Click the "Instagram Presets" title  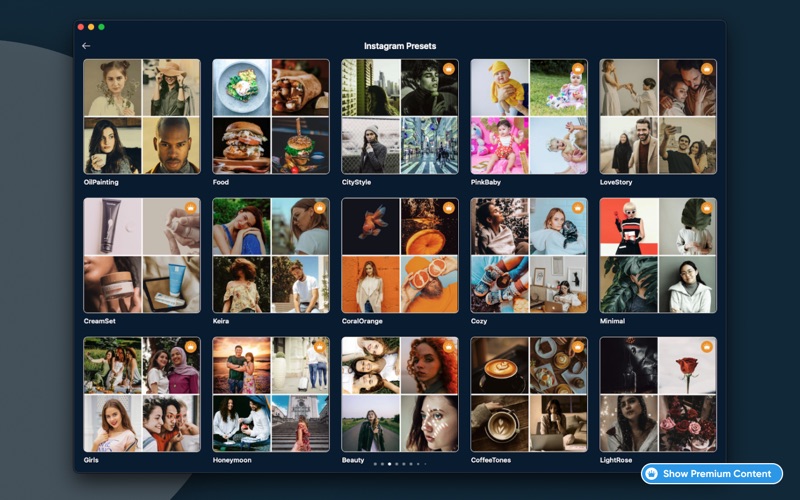coord(400,46)
